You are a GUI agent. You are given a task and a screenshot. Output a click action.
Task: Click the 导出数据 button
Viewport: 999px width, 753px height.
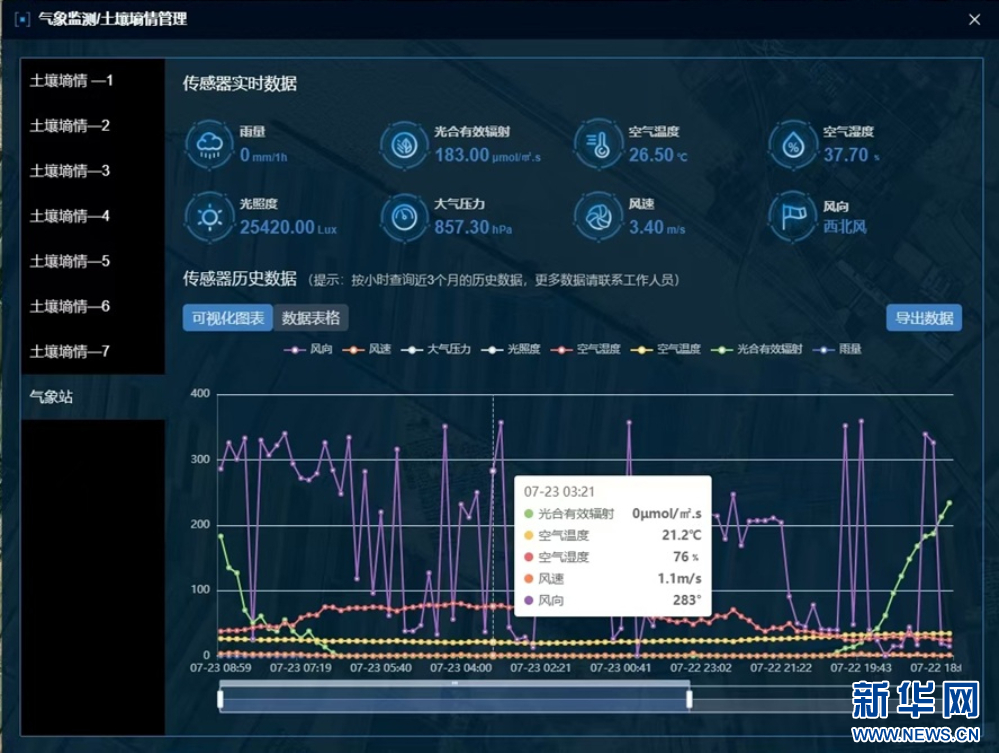[x=924, y=318]
